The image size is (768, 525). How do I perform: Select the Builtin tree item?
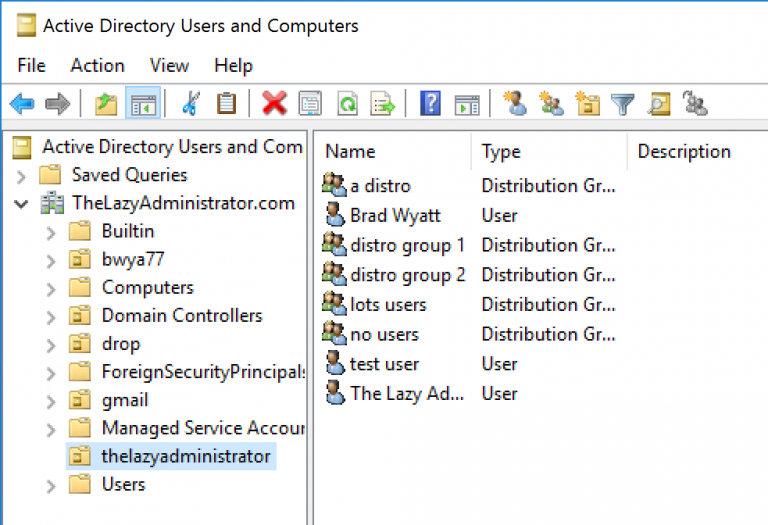click(128, 231)
